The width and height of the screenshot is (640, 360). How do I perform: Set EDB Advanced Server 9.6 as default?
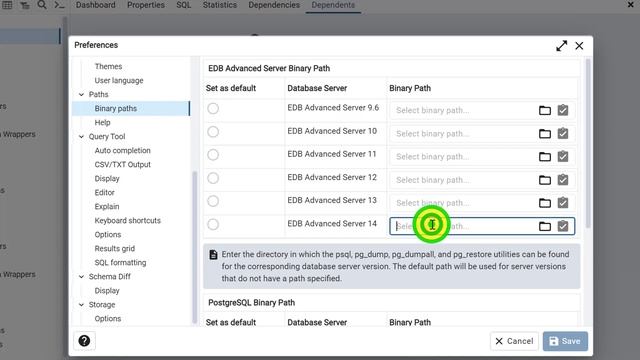(213, 109)
